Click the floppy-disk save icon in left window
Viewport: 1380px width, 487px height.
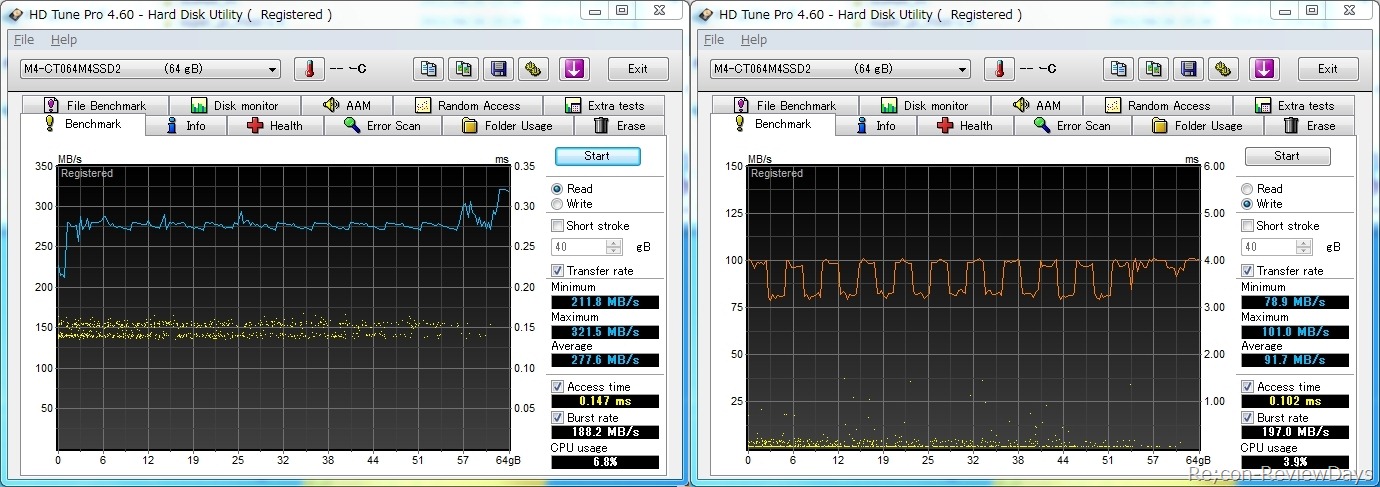(498, 69)
